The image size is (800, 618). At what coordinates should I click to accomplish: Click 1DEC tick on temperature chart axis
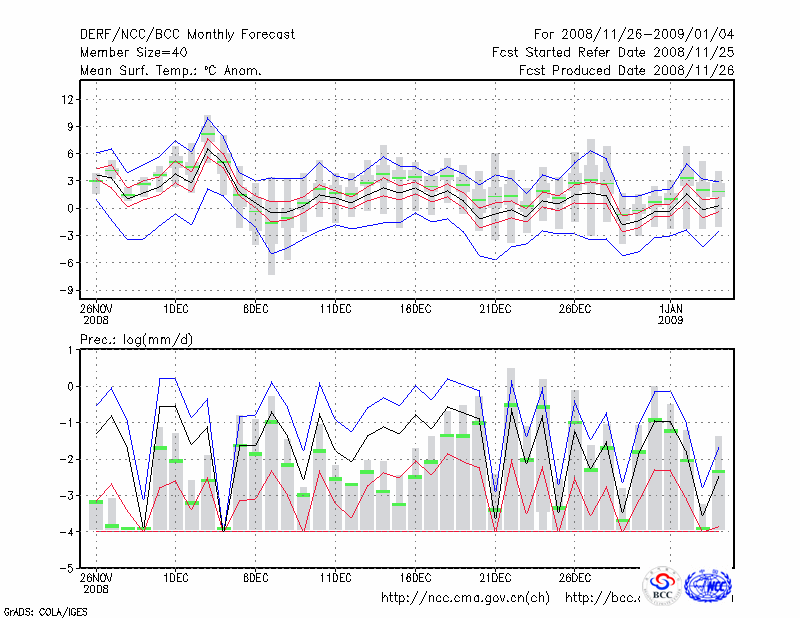(x=176, y=299)
